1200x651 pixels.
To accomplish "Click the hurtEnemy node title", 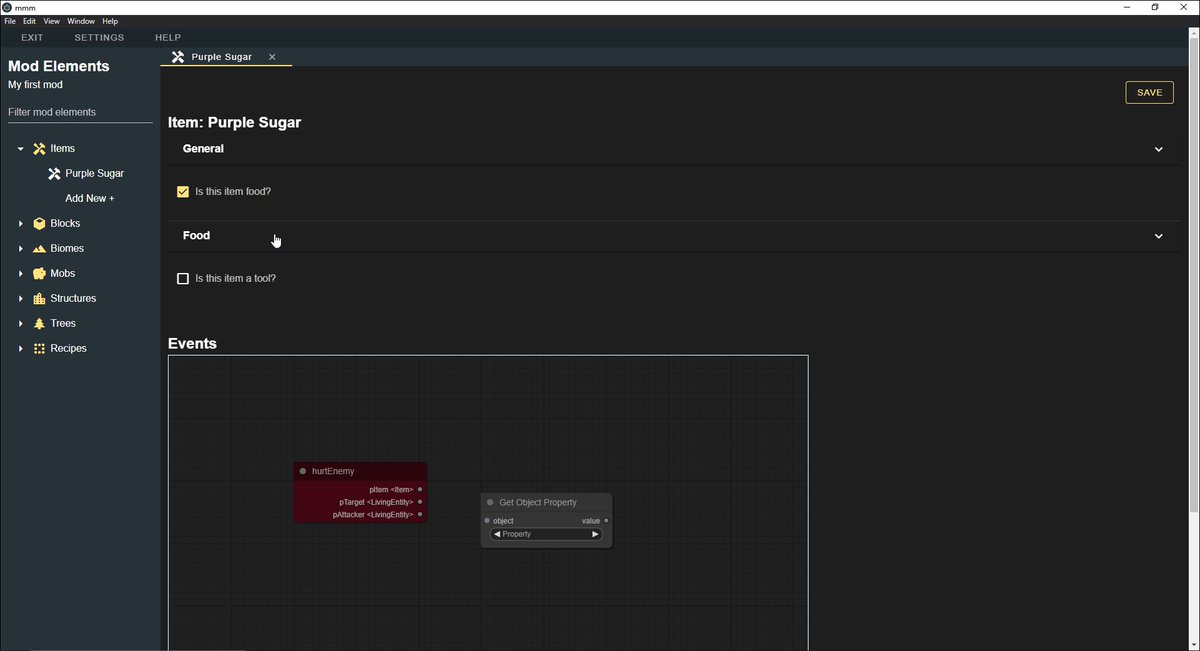I will (333, 471).
